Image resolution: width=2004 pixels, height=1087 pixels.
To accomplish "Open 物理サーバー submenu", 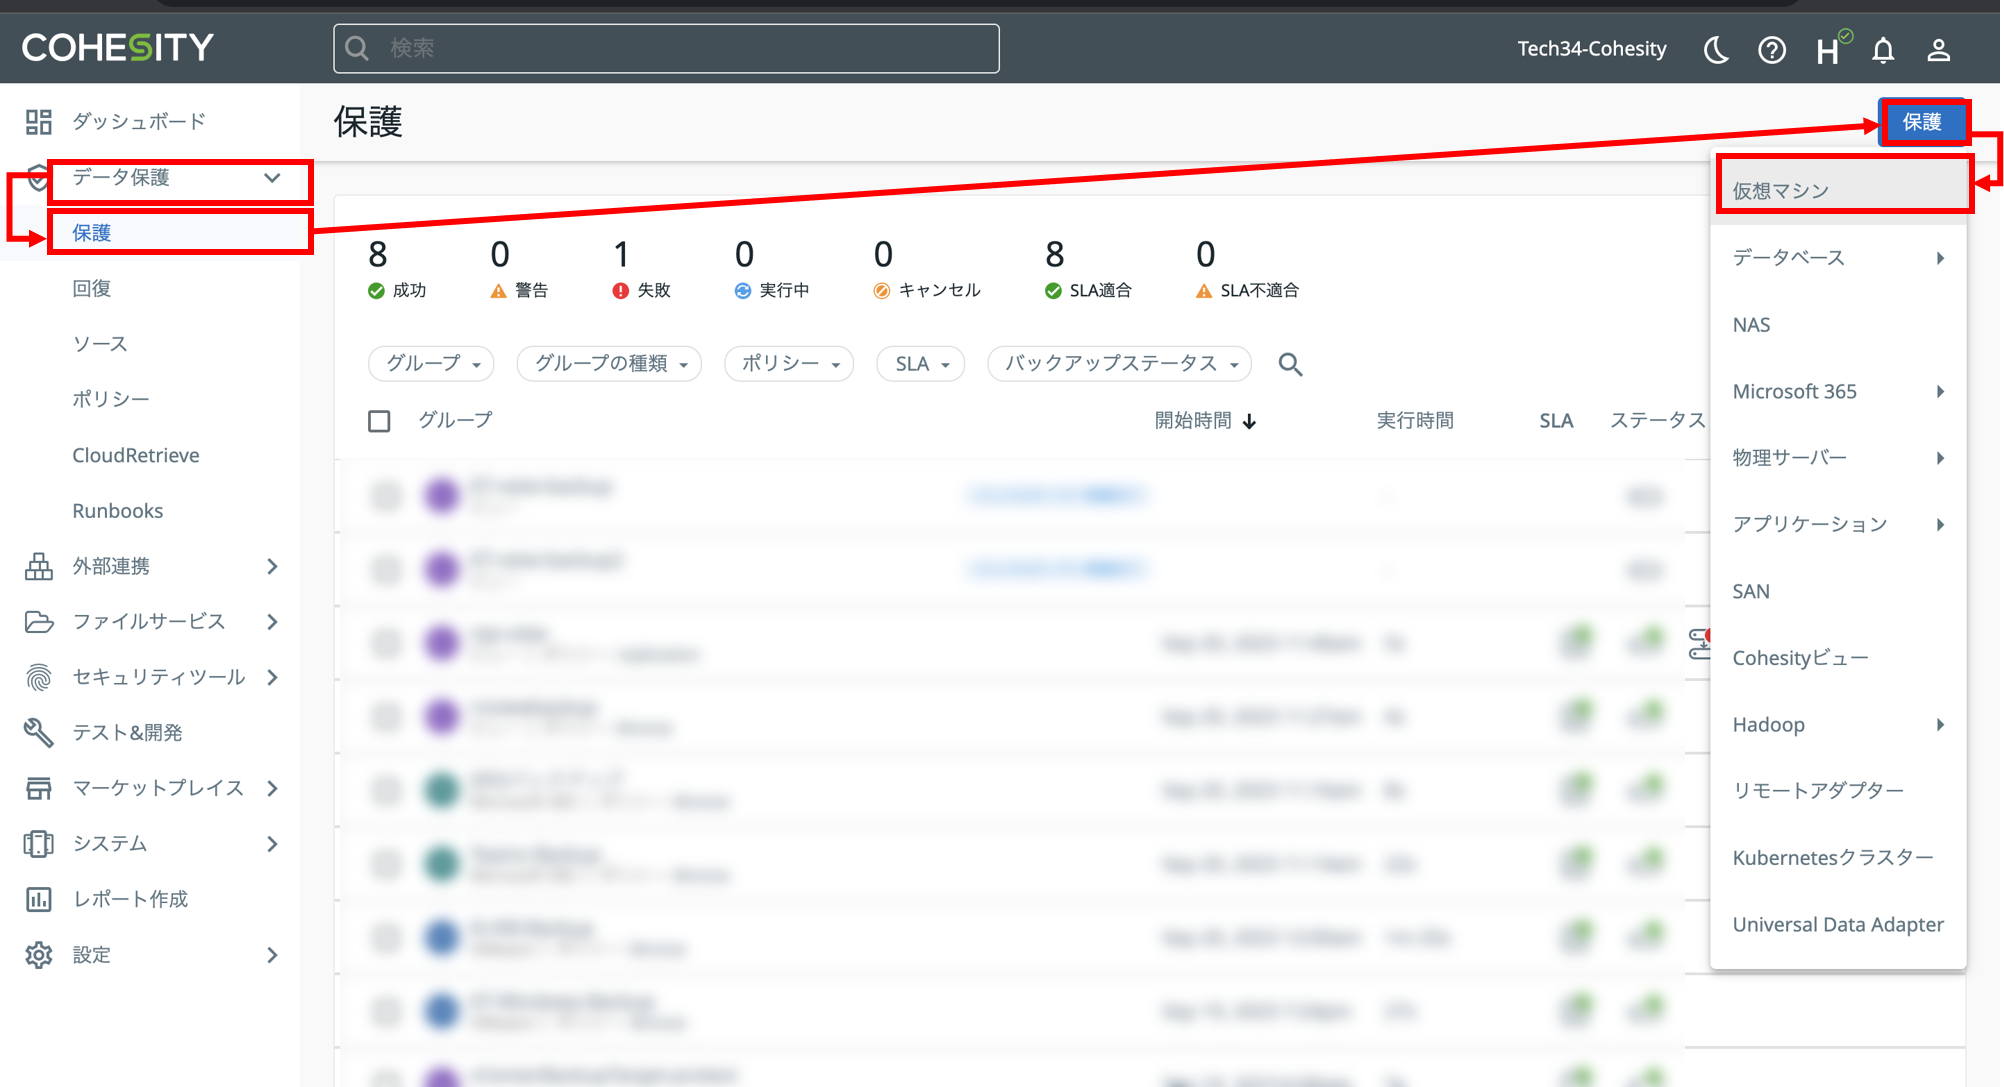I will click(1838, 458).
